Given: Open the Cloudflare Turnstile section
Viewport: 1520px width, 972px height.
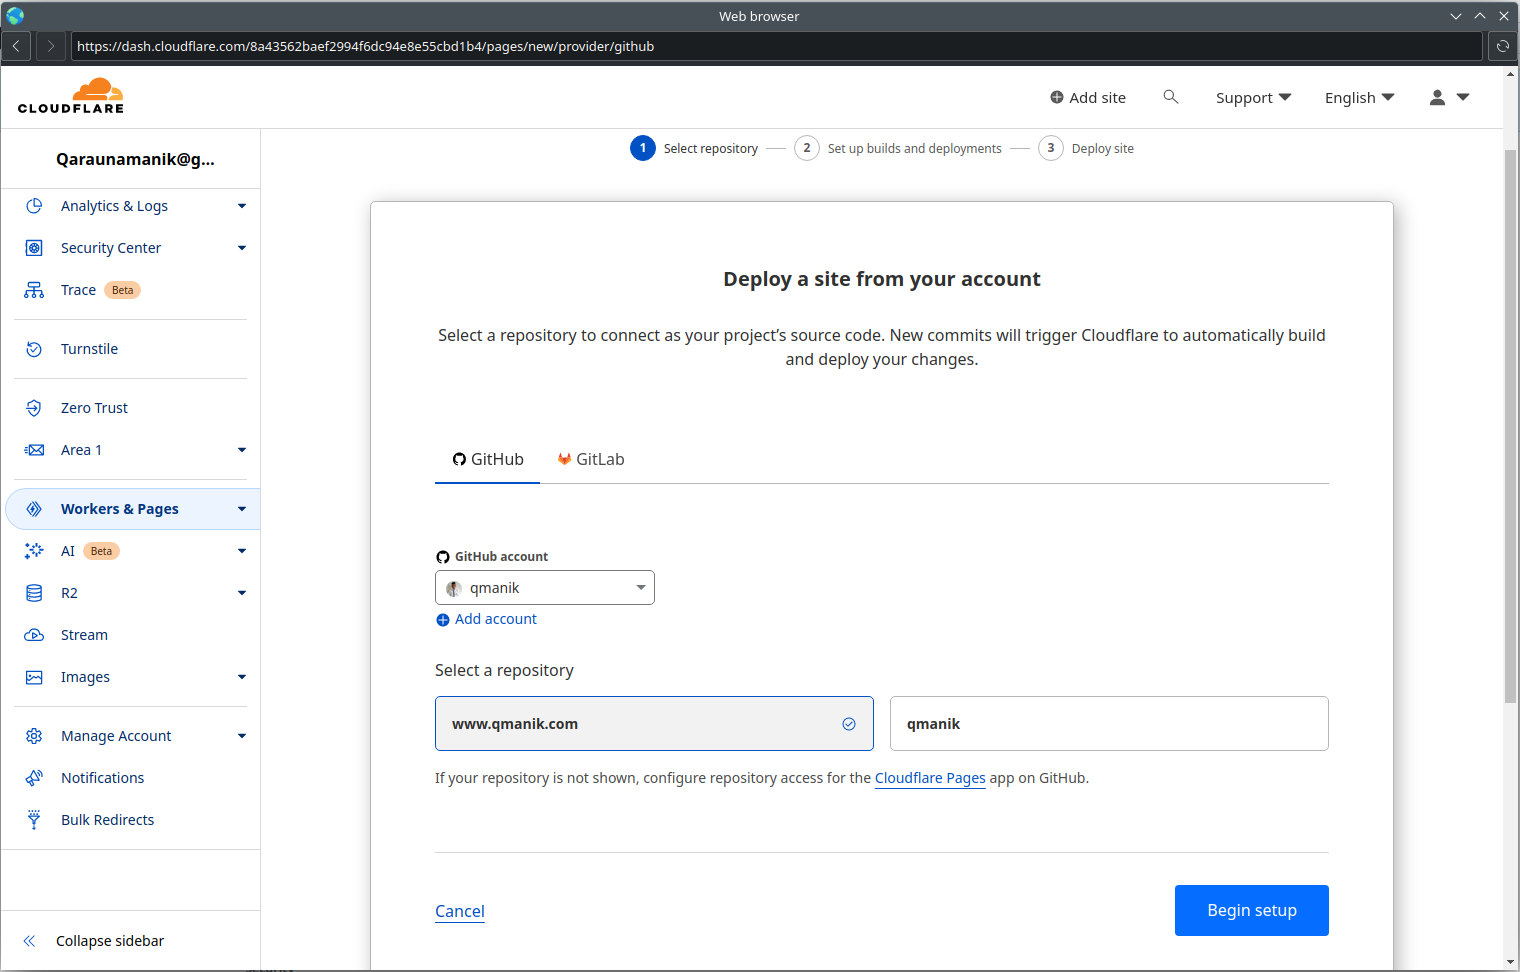Looking at the screenshot, I should 89,348.
